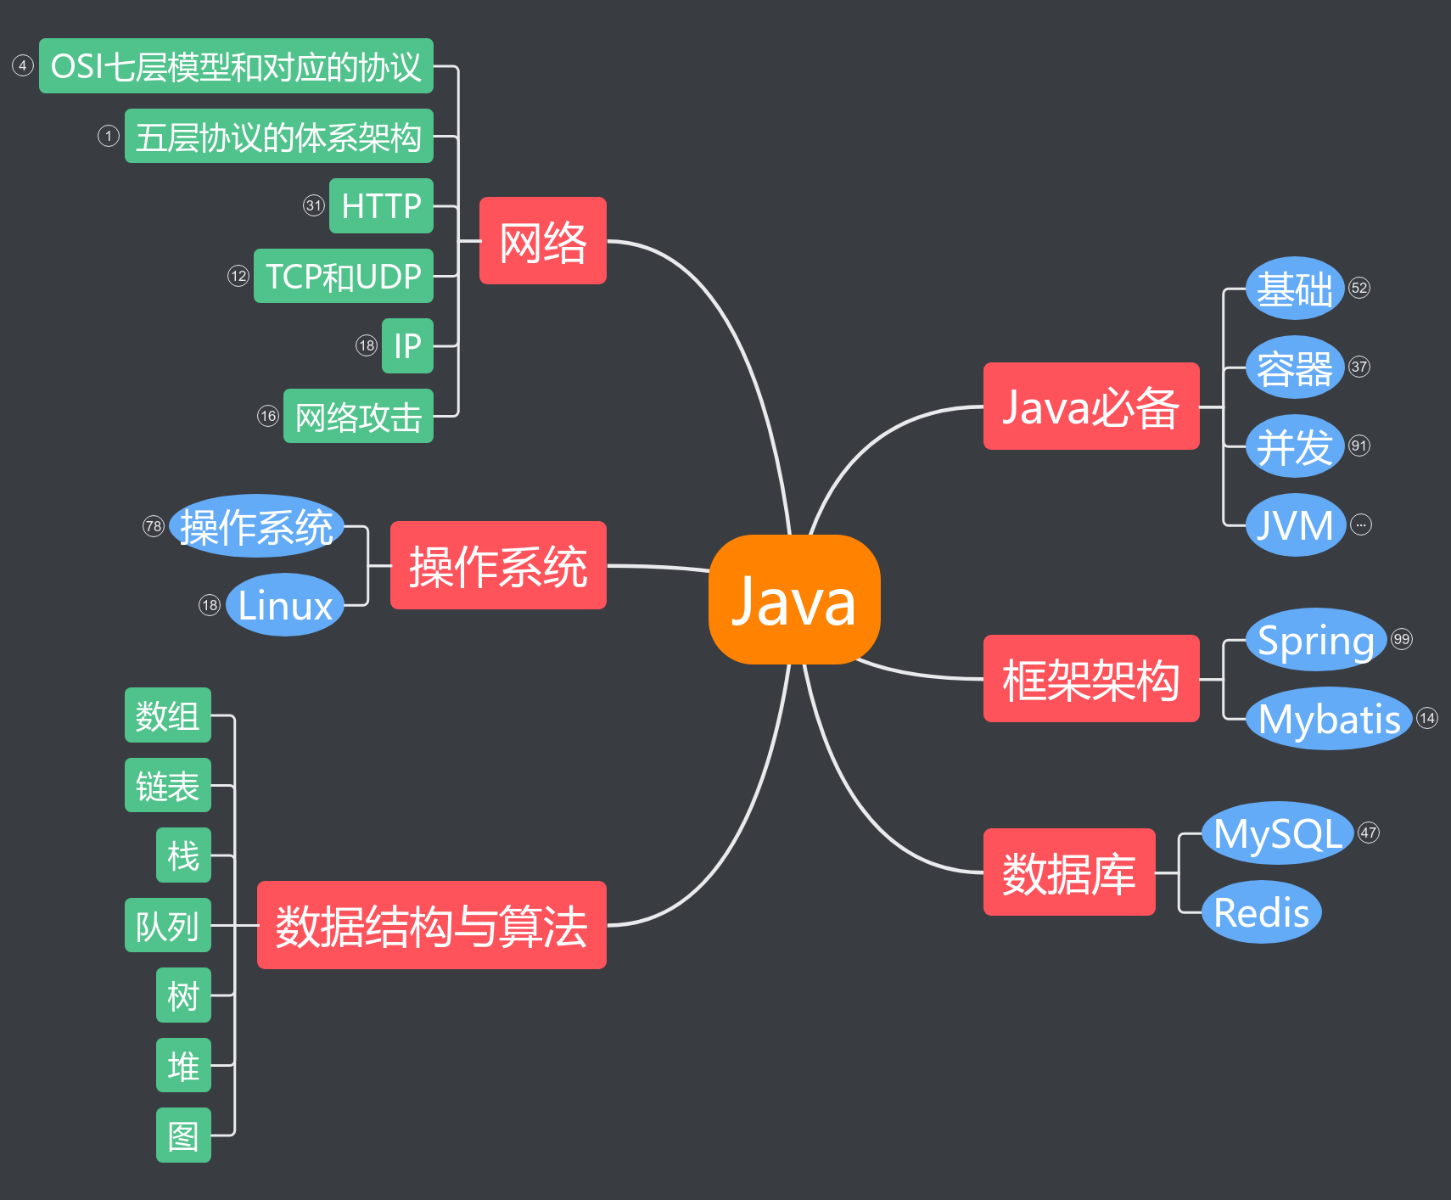Image resolution: width=1451 pixels, height=1200 pixels.
Task: Click the 网络攻击 node
Action: click(357, 415)
